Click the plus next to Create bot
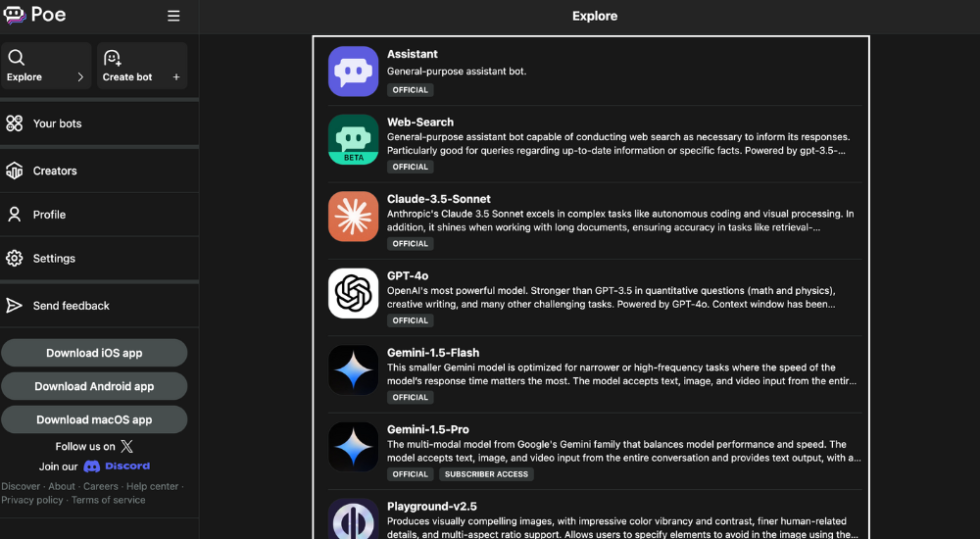 pos(176,77)
